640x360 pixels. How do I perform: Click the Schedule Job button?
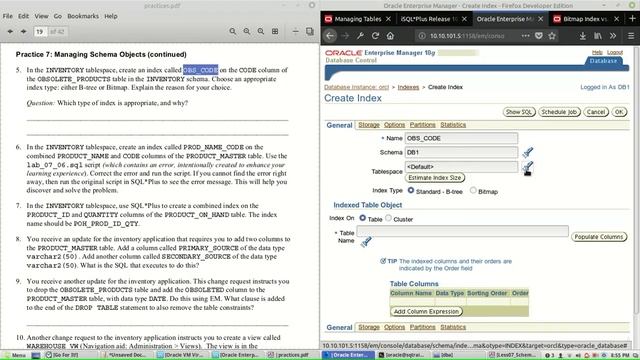(x=559, y=112)
